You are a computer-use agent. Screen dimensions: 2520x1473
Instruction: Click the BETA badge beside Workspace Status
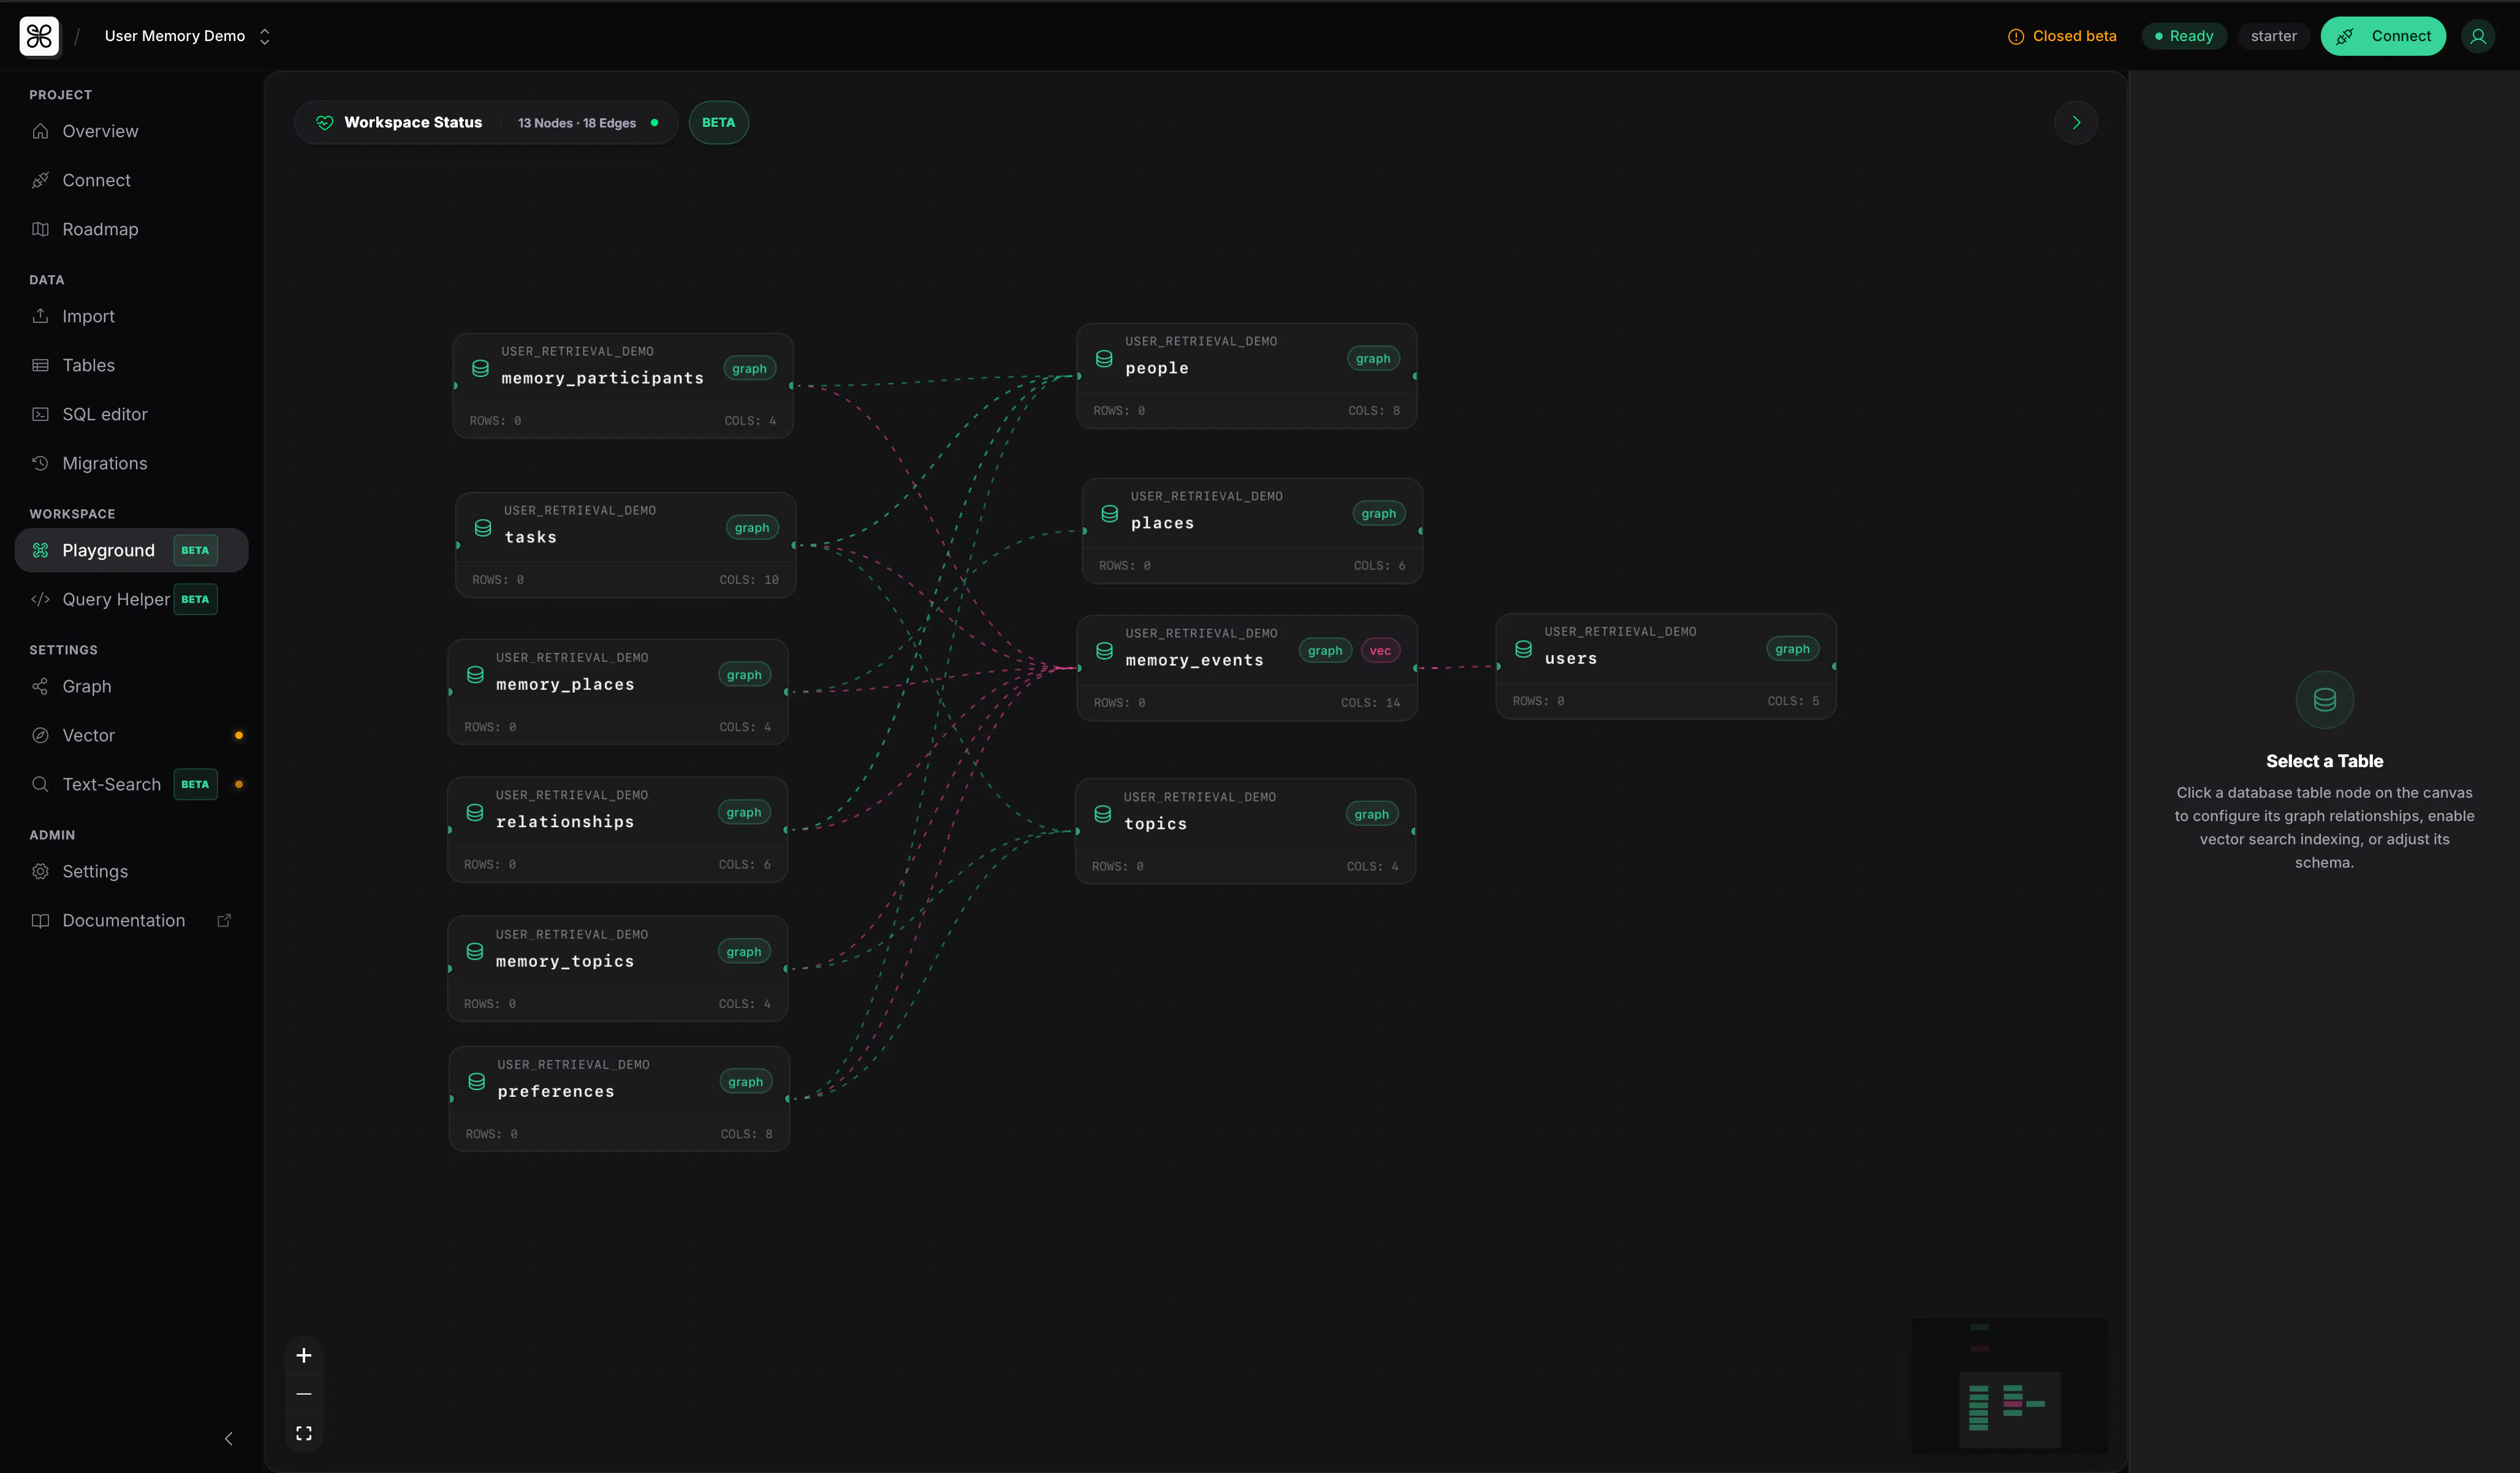(718, 123)
